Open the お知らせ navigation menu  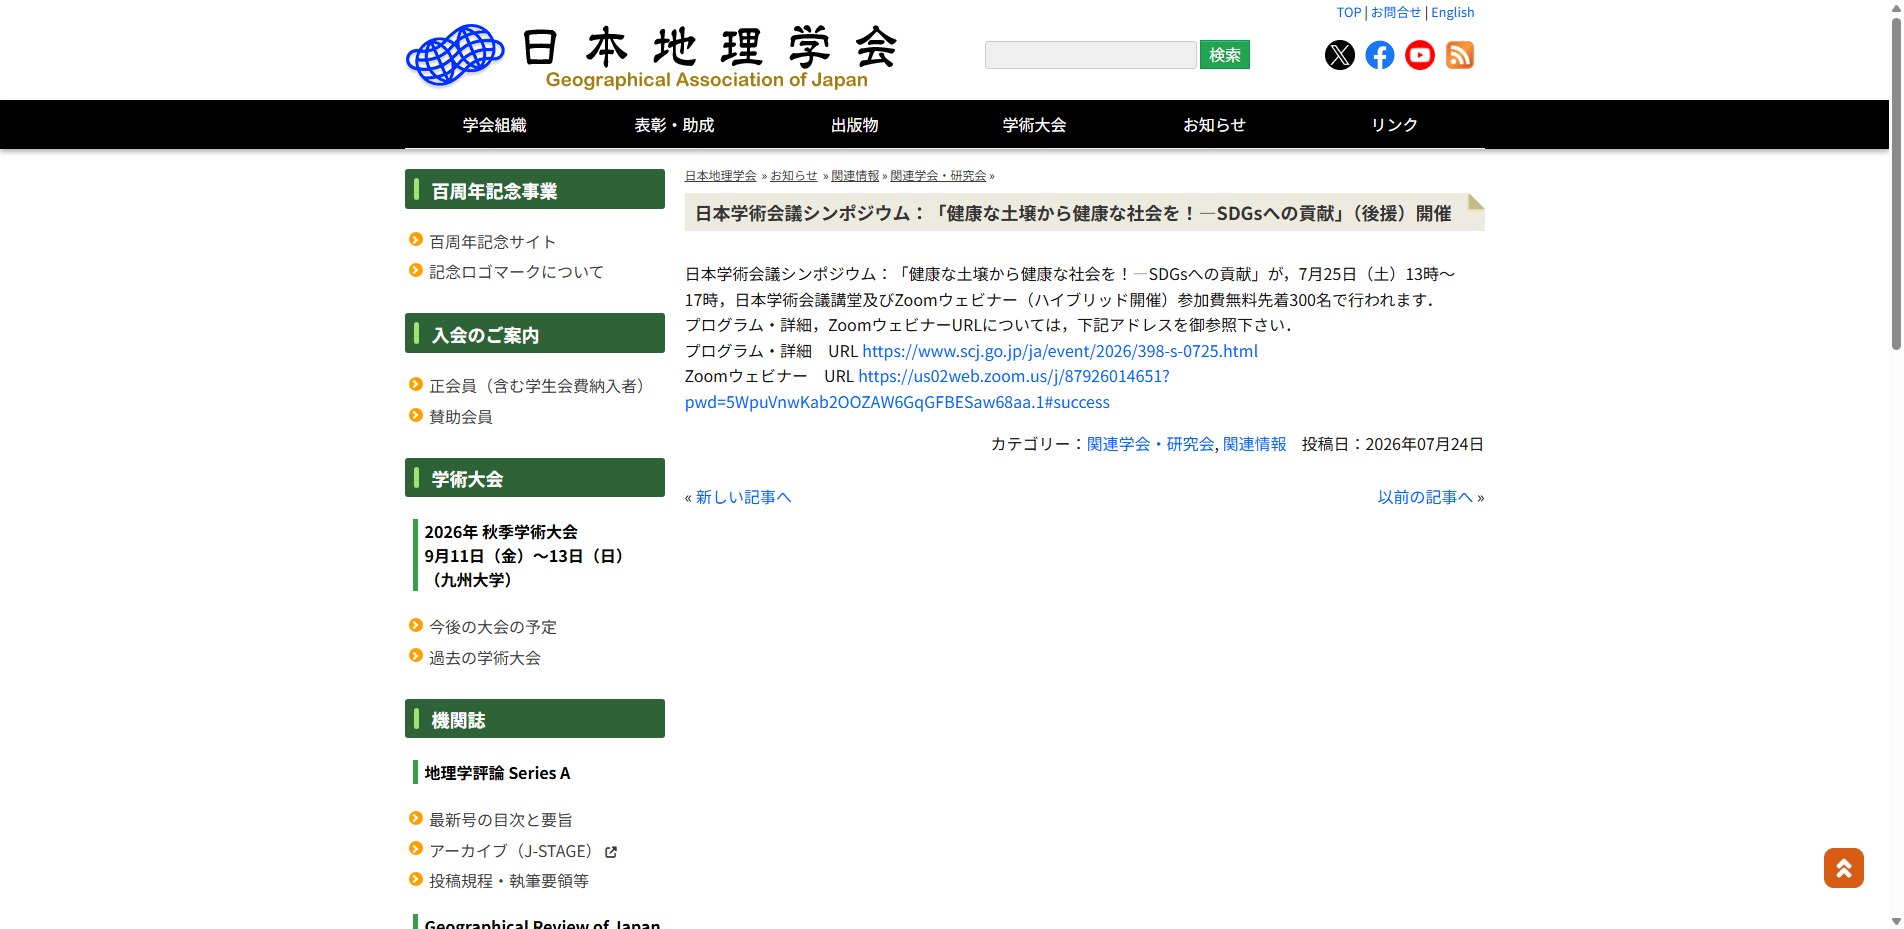1214,125
